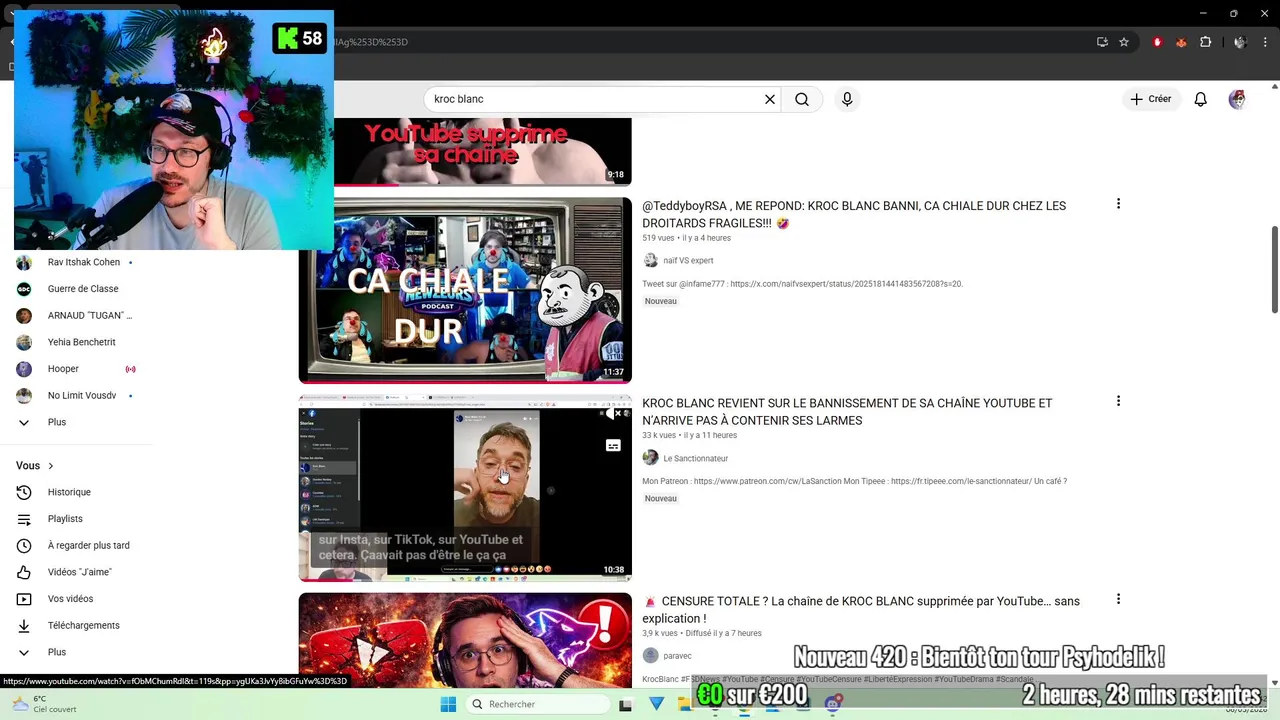The image size is (1280, 720).
Task: Open the paravec channel link
Action: [x=677, y=656]
